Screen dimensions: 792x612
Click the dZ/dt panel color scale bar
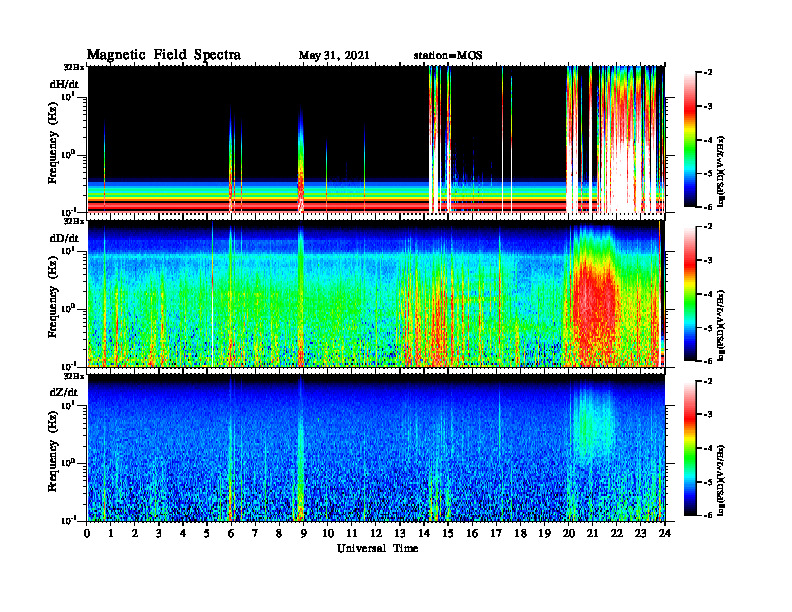pyautogui.click(x=690, y=448)
